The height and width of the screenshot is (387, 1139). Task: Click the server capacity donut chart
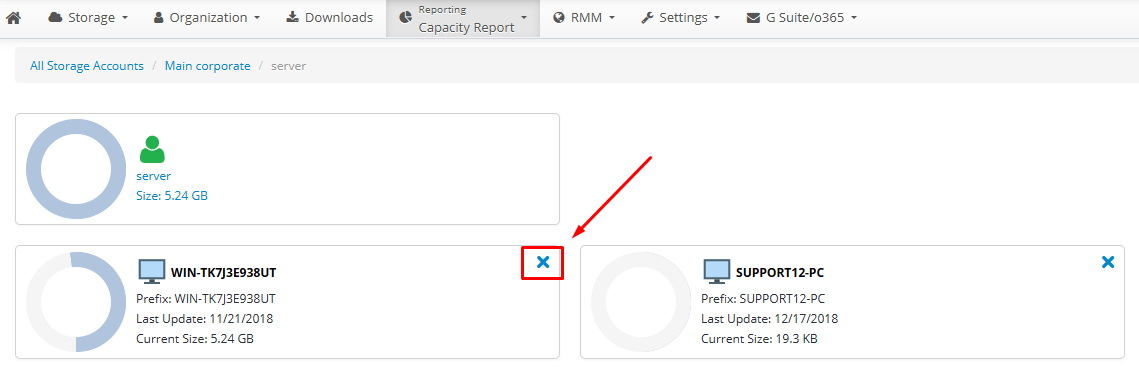(76, 168)
